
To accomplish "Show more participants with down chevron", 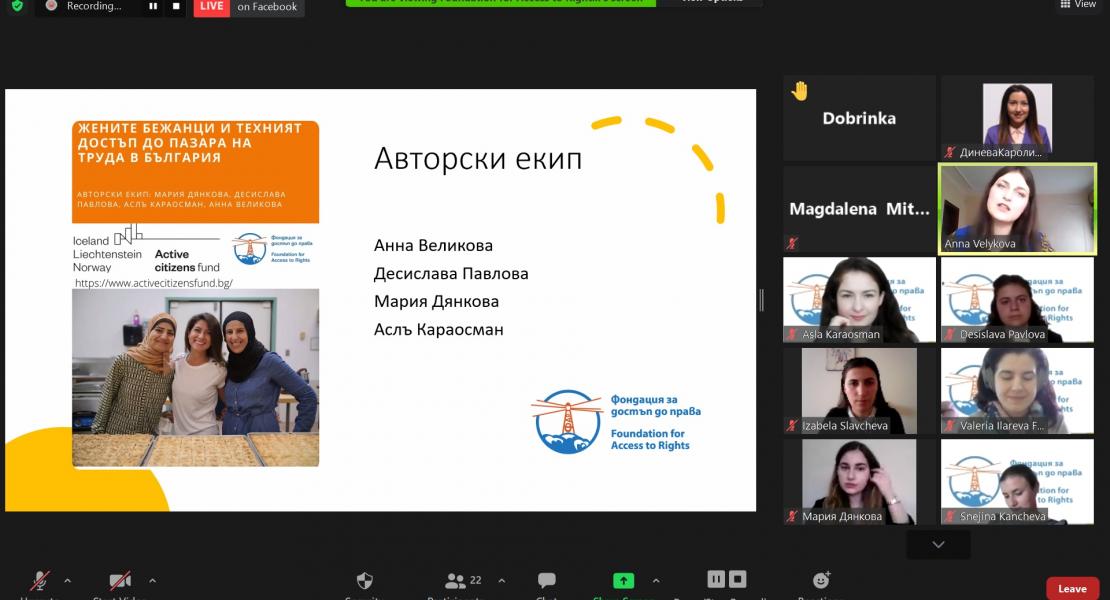I will (x=938, y=544).
